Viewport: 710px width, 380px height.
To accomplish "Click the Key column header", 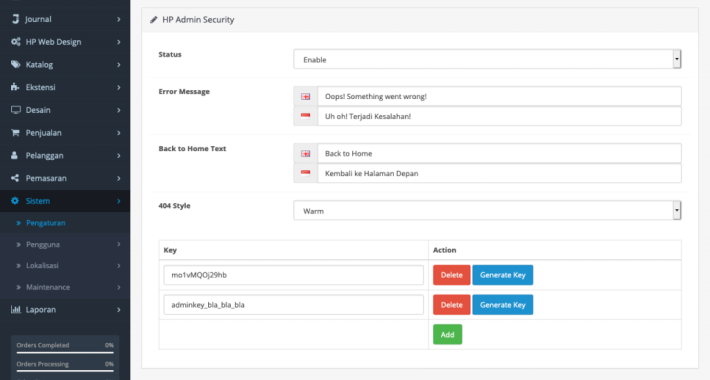I will [x=170, y=250].
